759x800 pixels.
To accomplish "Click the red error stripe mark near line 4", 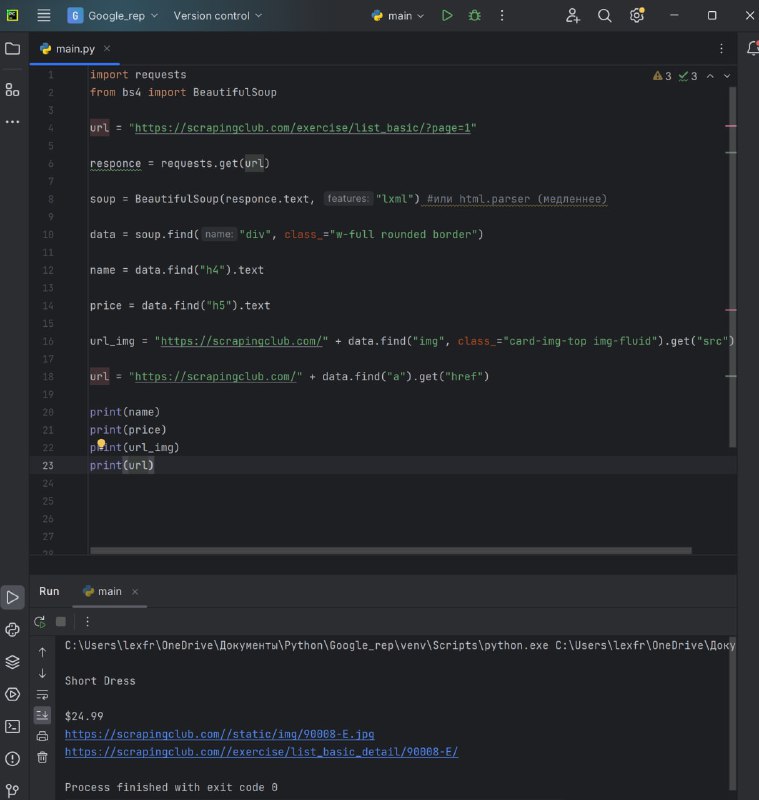I will (730, 126).
